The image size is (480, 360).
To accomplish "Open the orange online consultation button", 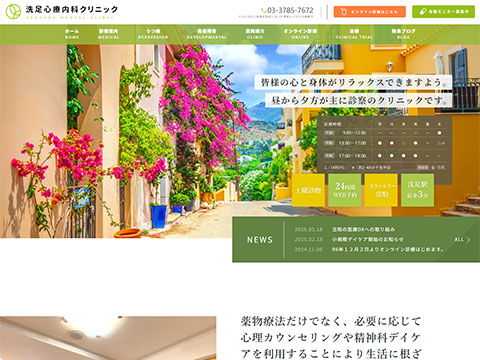I will point(370,12).
